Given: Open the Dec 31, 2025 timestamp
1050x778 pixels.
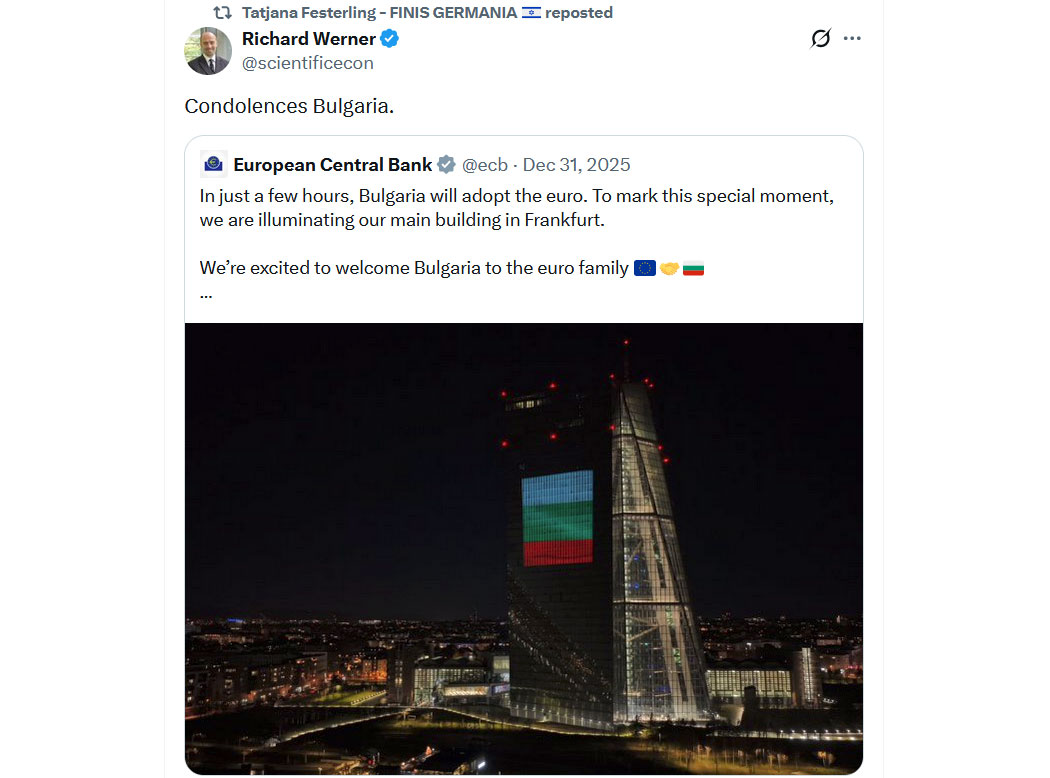Looking at the screenshot, I should pos(577,165).
